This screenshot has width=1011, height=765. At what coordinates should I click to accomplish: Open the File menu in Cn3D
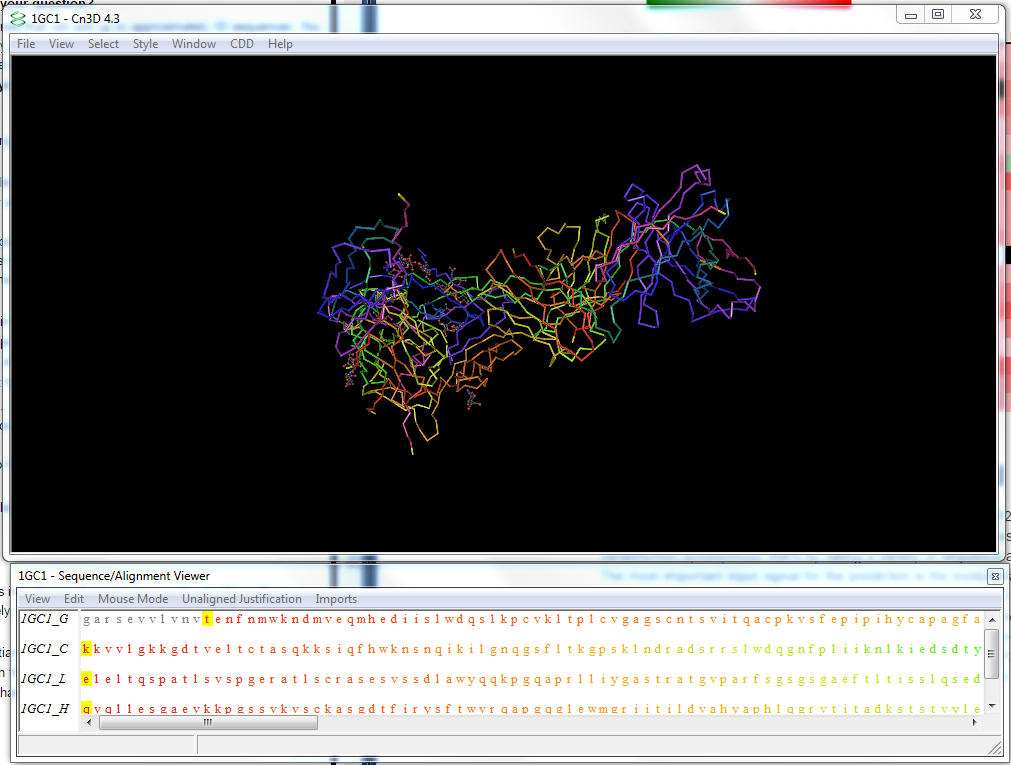(26, 44)
